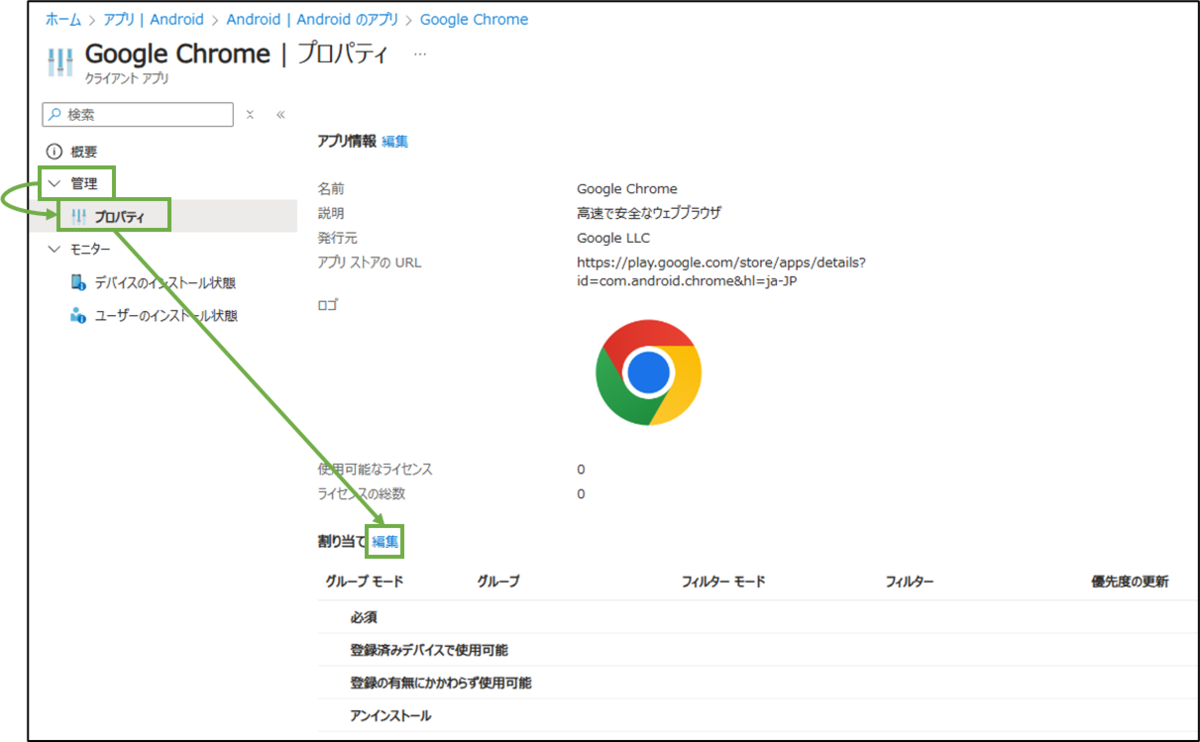The height and width of the screenshot is (742, 1200).
Task: Collapse the モニター section chevron
Action: (54, 249)
